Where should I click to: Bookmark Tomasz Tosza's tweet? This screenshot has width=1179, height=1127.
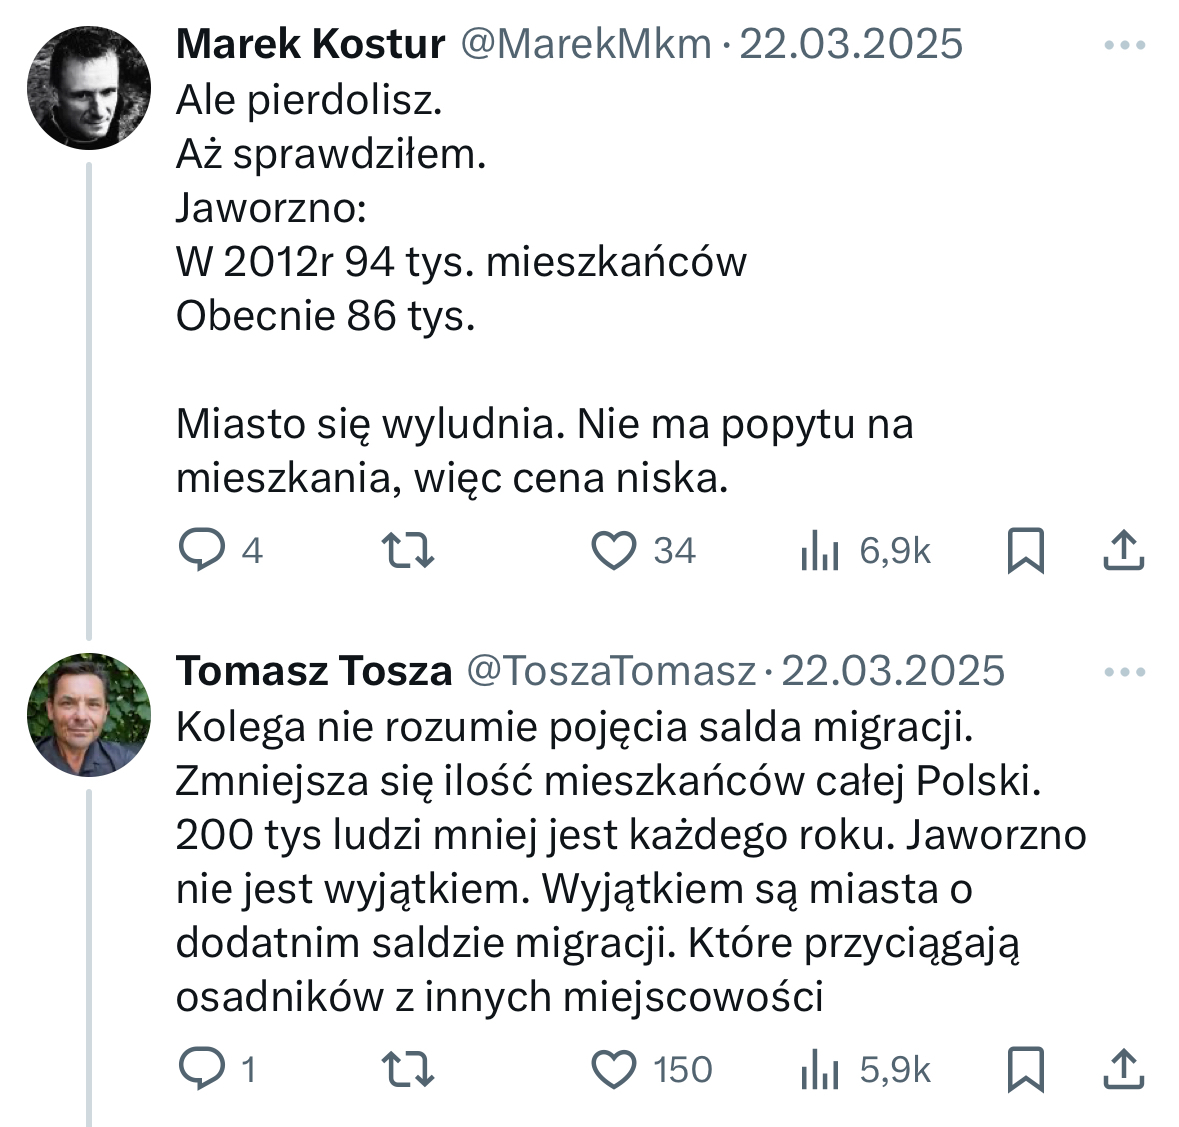(1025, 1069)
